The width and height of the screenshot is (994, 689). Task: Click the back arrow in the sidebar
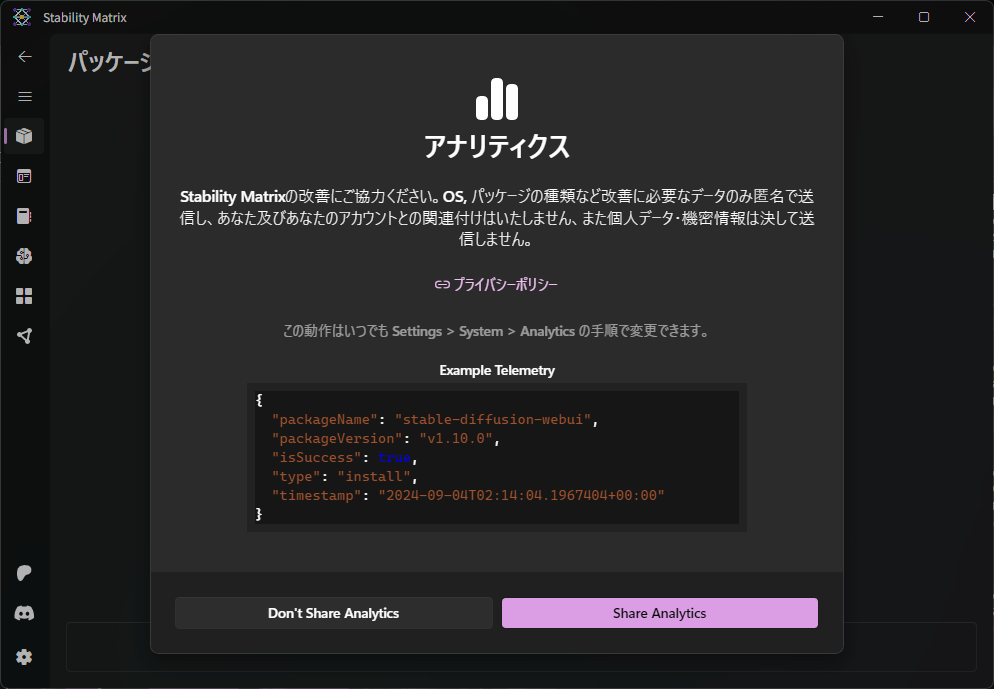(x=25, y=57)
